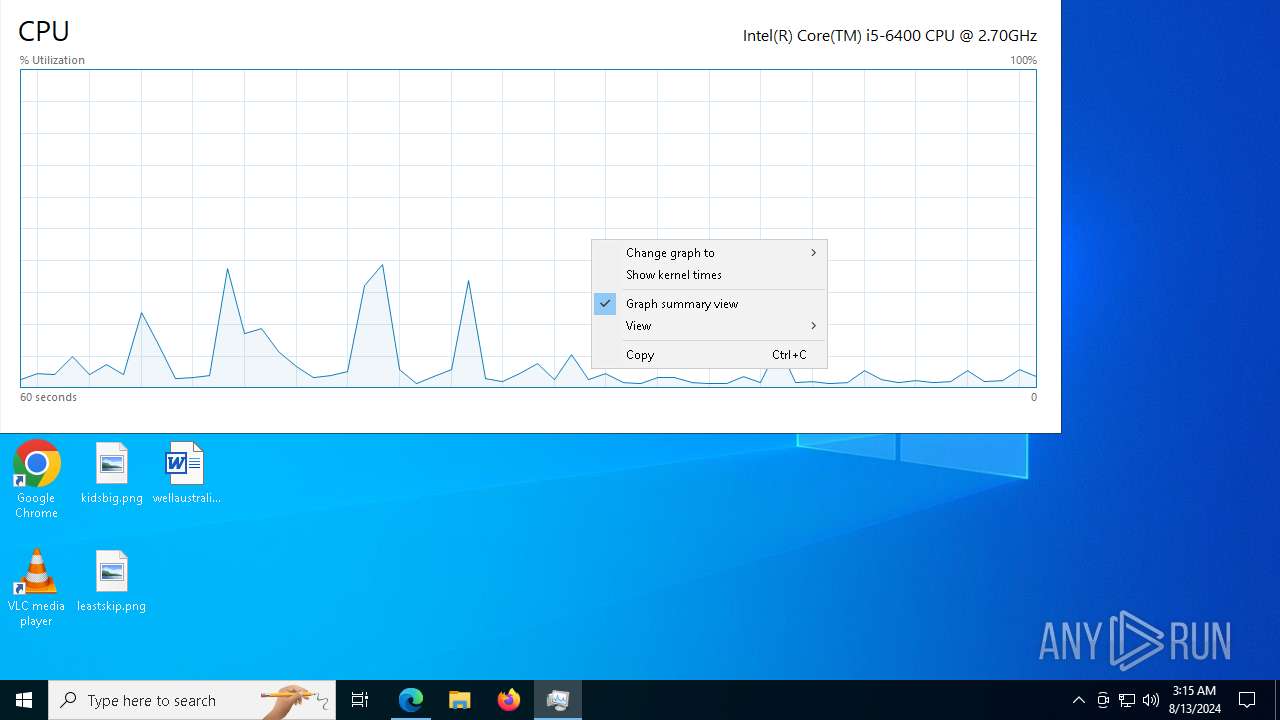Show hidden system tray icons
The image size is (1280, 720).
[x=1078, y=700]
